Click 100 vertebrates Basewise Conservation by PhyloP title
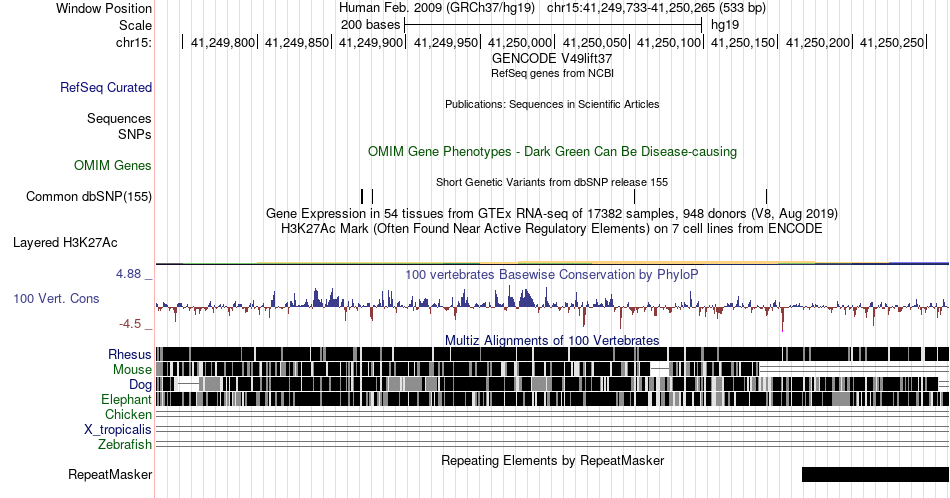Image resolution: width=950 pixels, height=498 pixels. [552, 274]
